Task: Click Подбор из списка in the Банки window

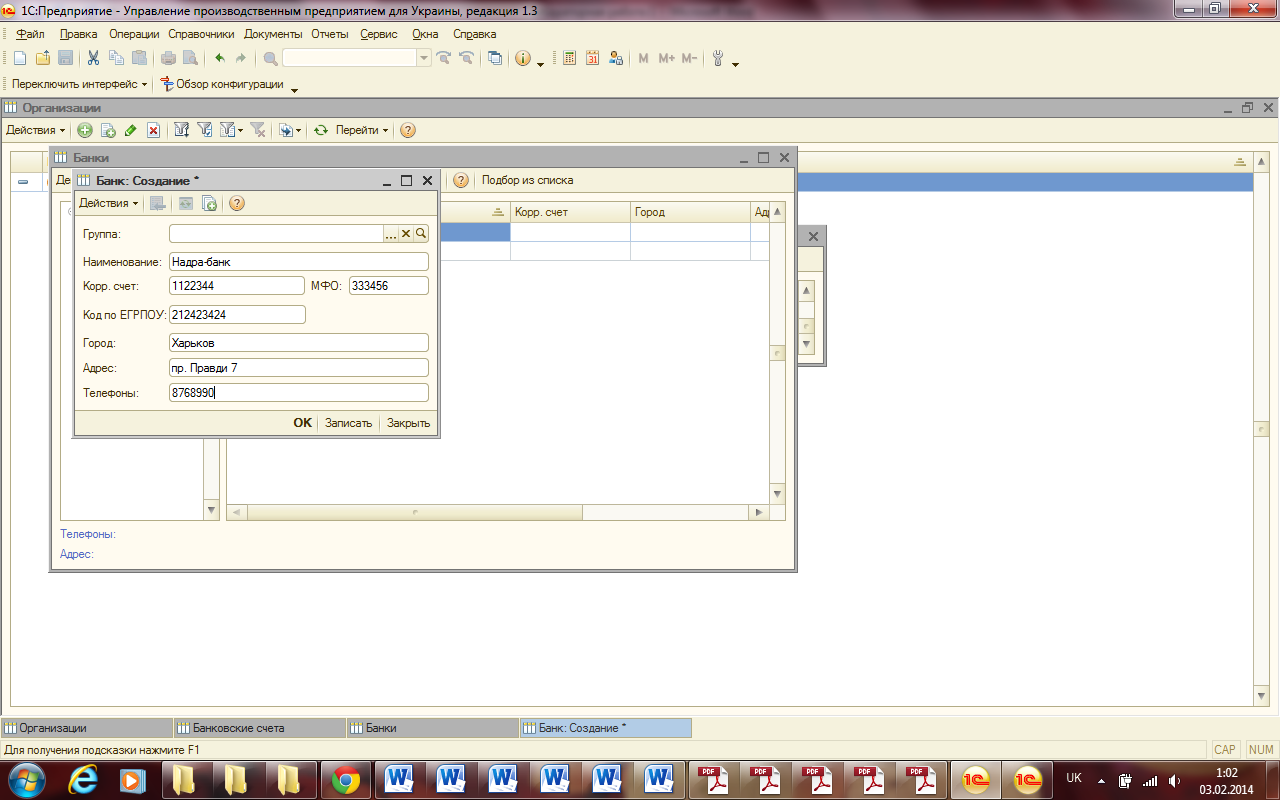Action: [527, 180]
